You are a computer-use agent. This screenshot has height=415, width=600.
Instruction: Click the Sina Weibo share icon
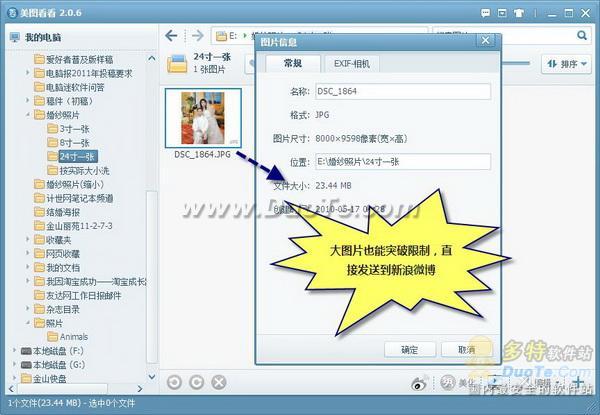[x=420, y=383]
